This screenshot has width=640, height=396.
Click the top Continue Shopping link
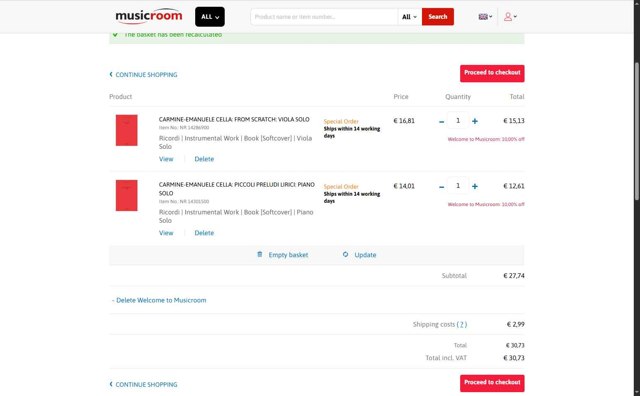[143, 75]
